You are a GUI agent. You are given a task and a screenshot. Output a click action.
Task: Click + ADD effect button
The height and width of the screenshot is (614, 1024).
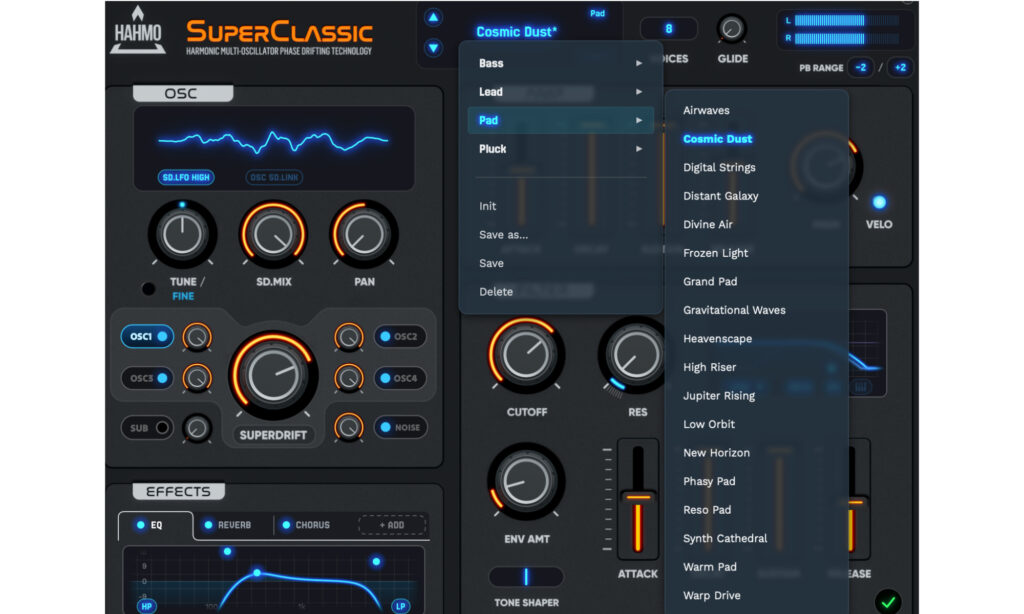(x=392, y=525)
